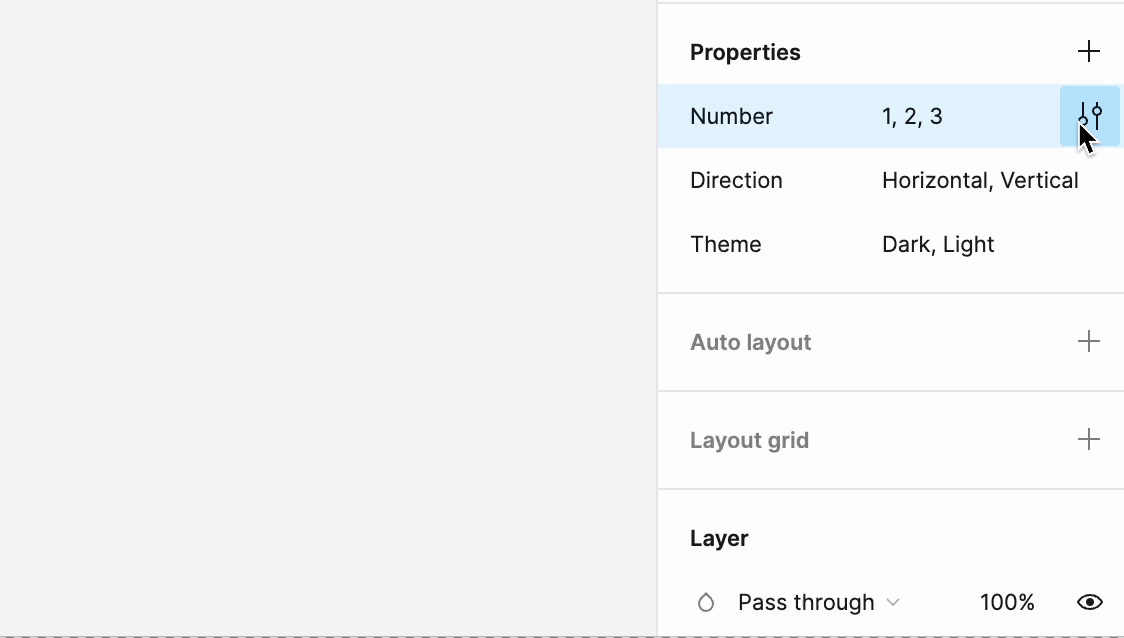Open edit property settings for Number
Image resolution: width=1124 pixels, height=638 pixels.
coord(1090,116)
